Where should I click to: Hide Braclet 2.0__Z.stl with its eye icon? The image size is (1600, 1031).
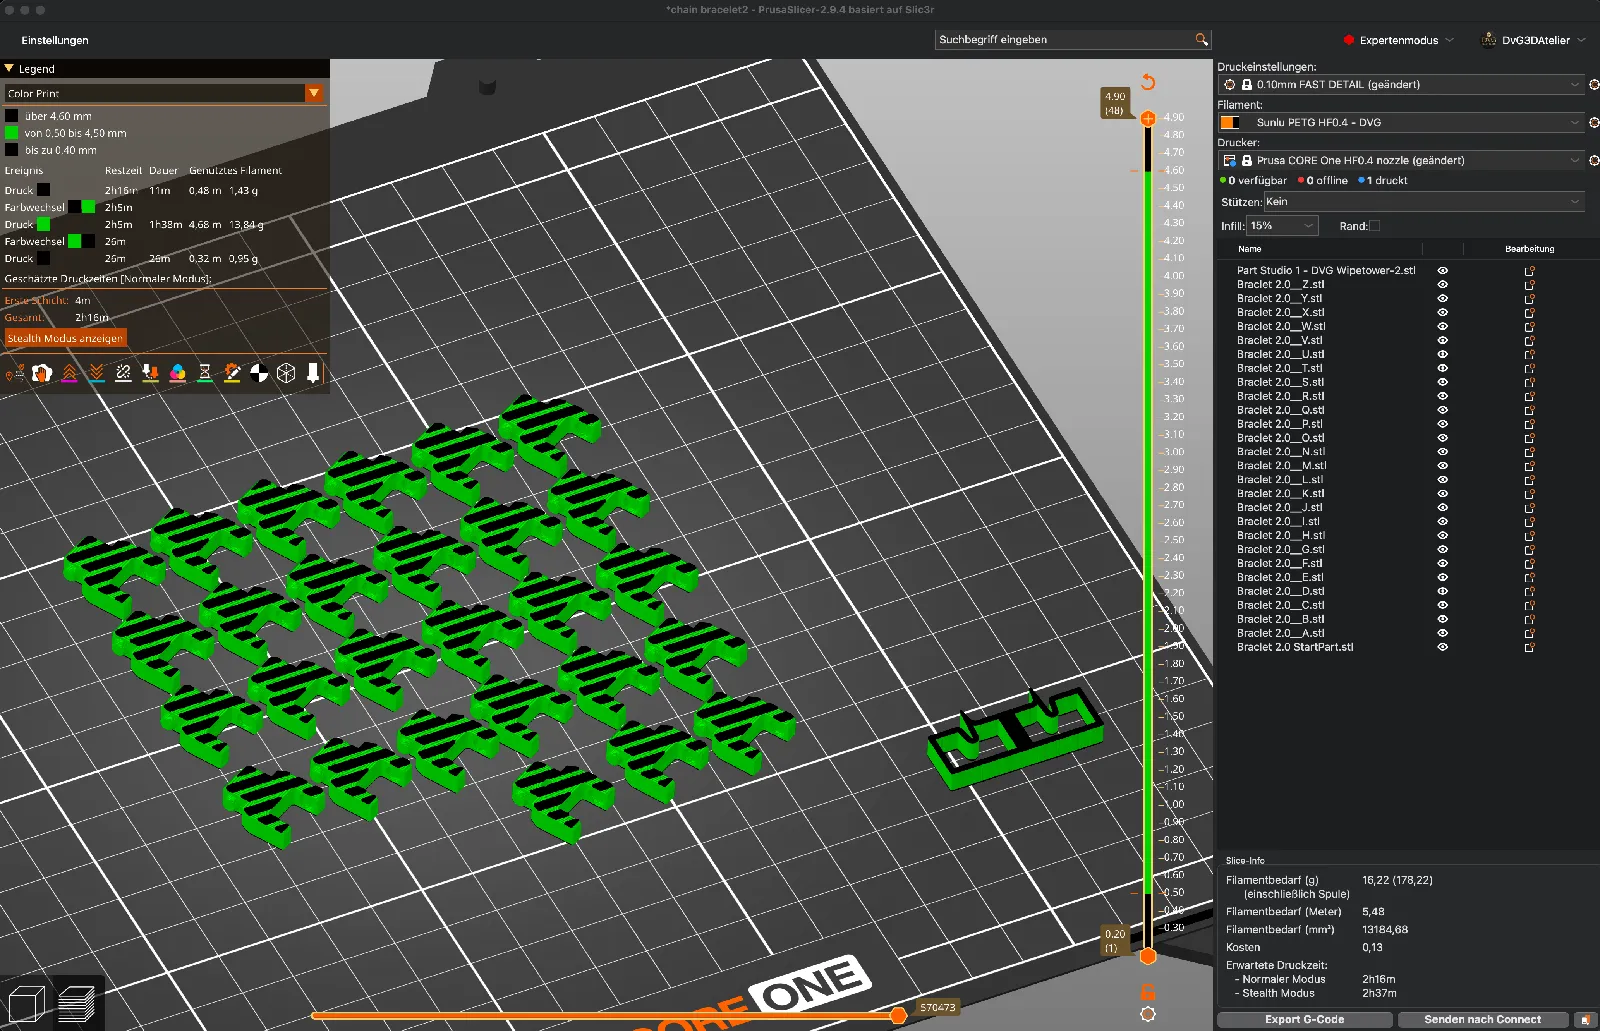(1442, 284)
